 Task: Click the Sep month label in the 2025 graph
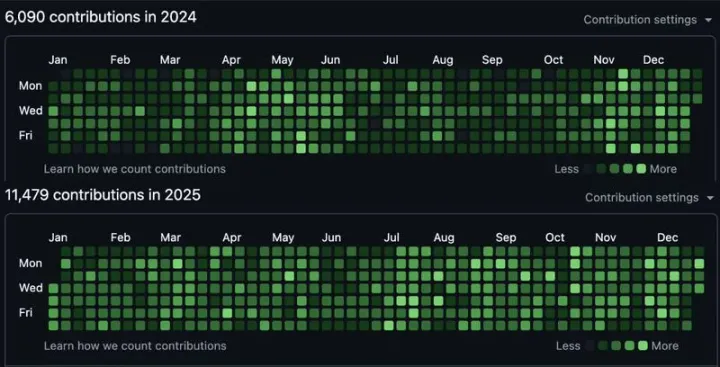tap(506, 238)
